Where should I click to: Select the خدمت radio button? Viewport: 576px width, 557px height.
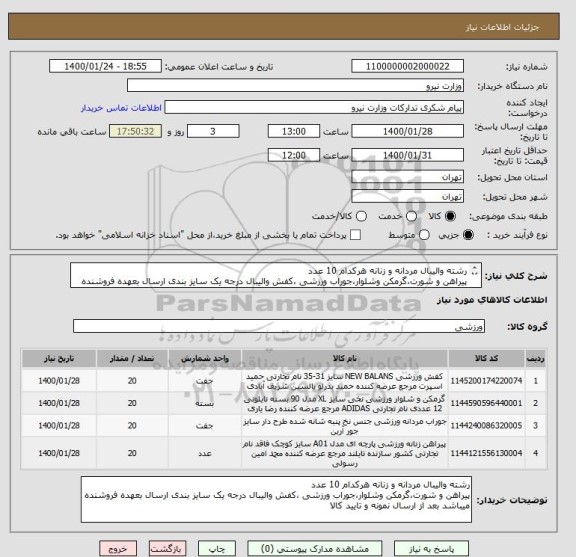pos(411,216)
